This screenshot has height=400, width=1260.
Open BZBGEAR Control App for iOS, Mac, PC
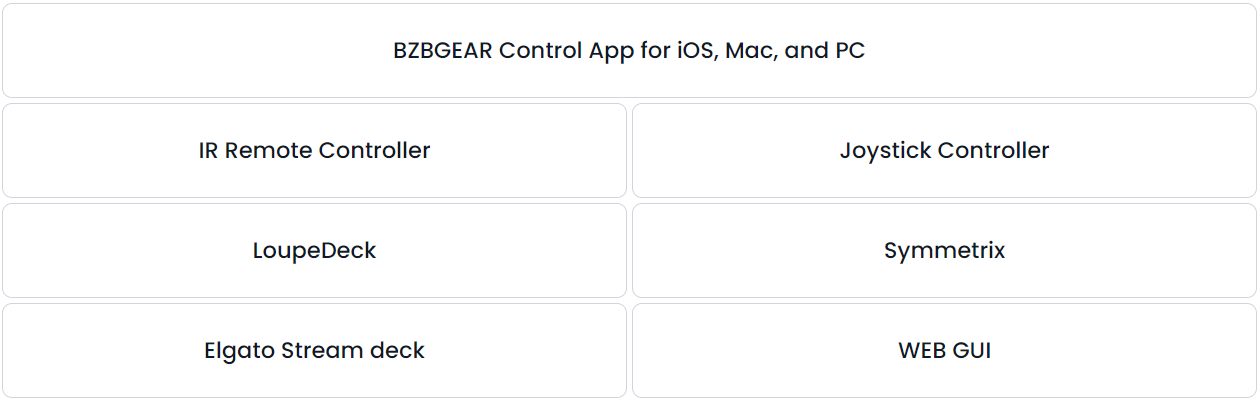tap(629, 50)
